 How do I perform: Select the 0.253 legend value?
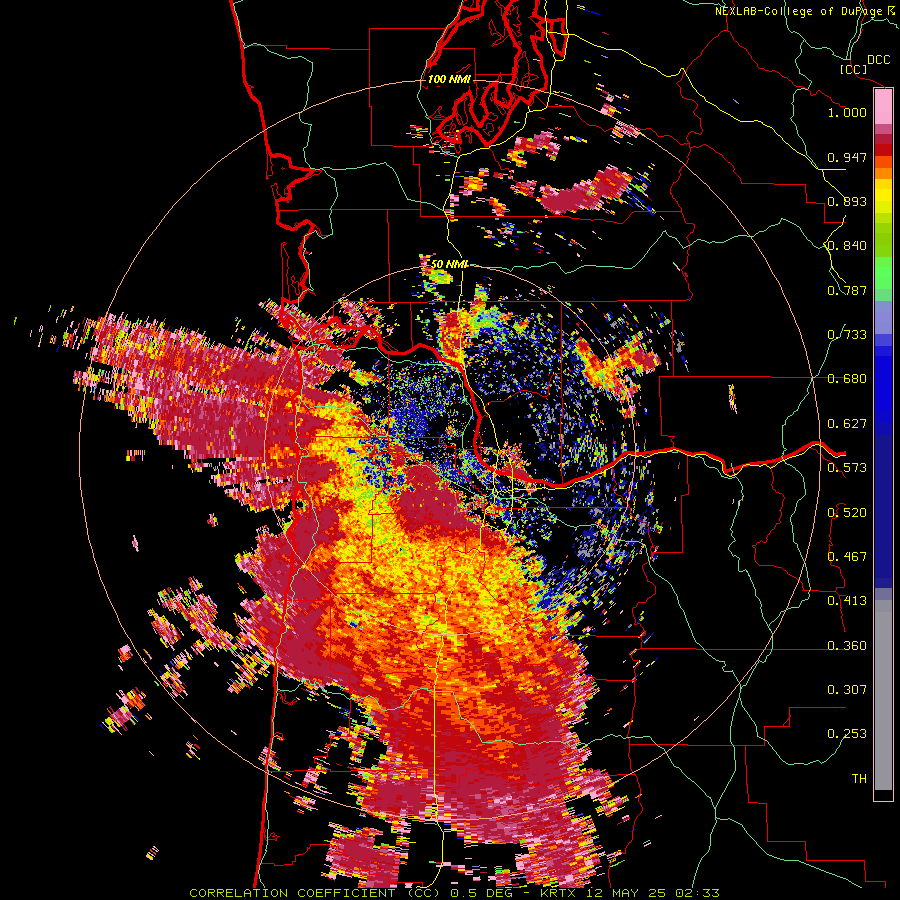pos(847,734)
